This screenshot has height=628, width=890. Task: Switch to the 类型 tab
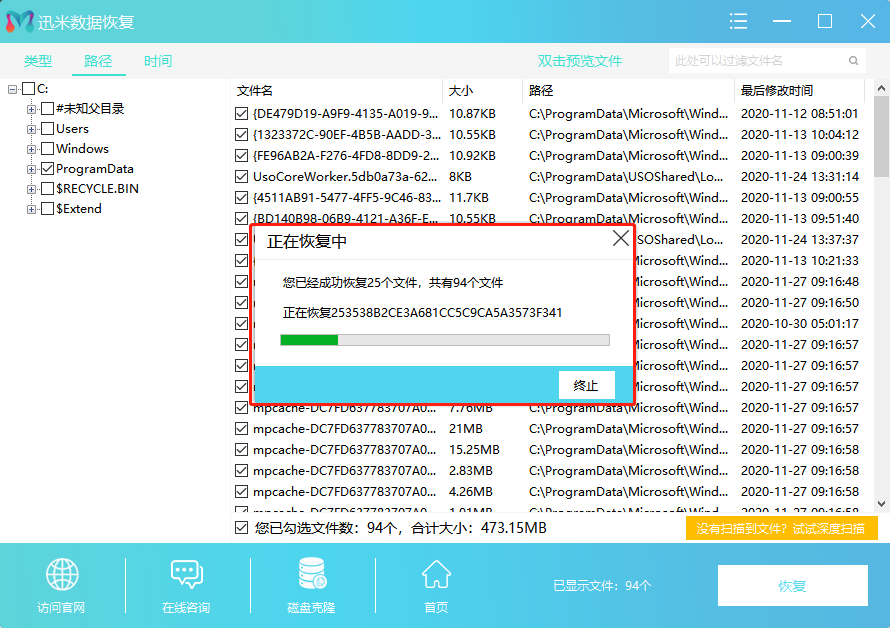pos(38,61)
